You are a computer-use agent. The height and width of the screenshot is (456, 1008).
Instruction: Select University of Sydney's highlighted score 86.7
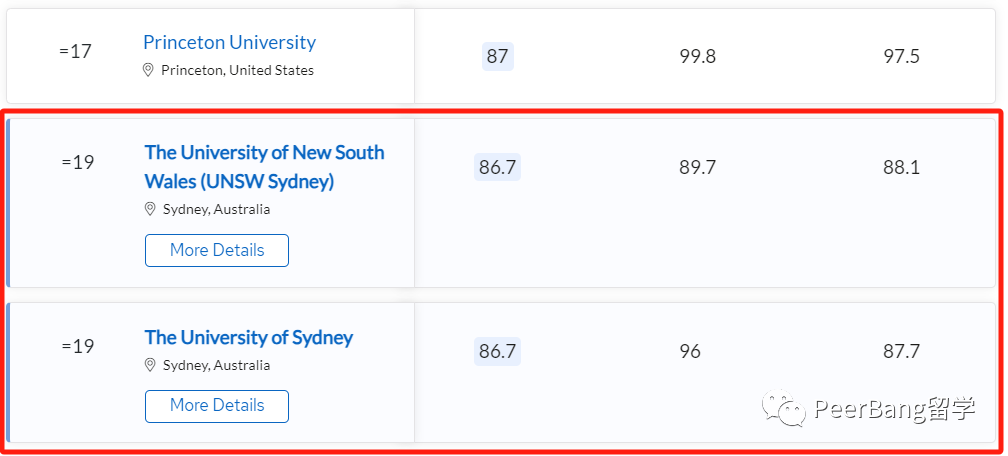[498, 352]
